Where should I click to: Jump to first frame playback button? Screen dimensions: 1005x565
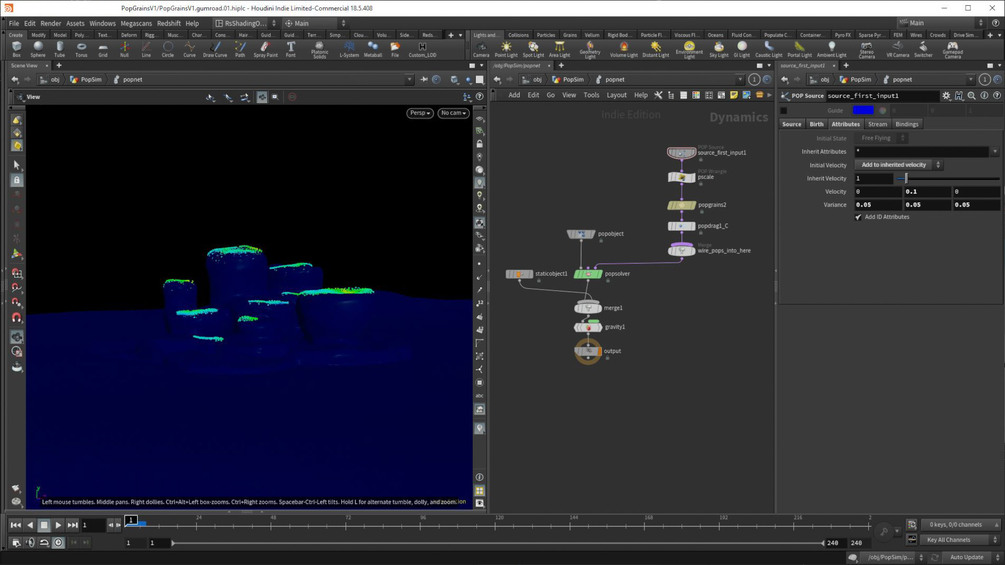[15, 525]
